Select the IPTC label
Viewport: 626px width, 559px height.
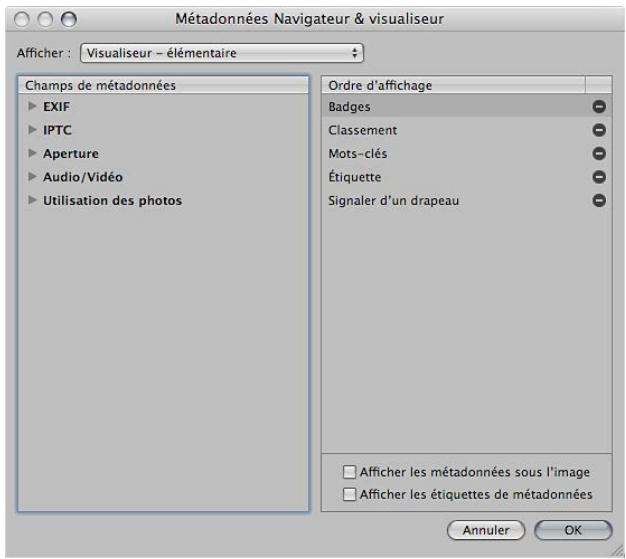pyautogui.click(x=57, y=130)
